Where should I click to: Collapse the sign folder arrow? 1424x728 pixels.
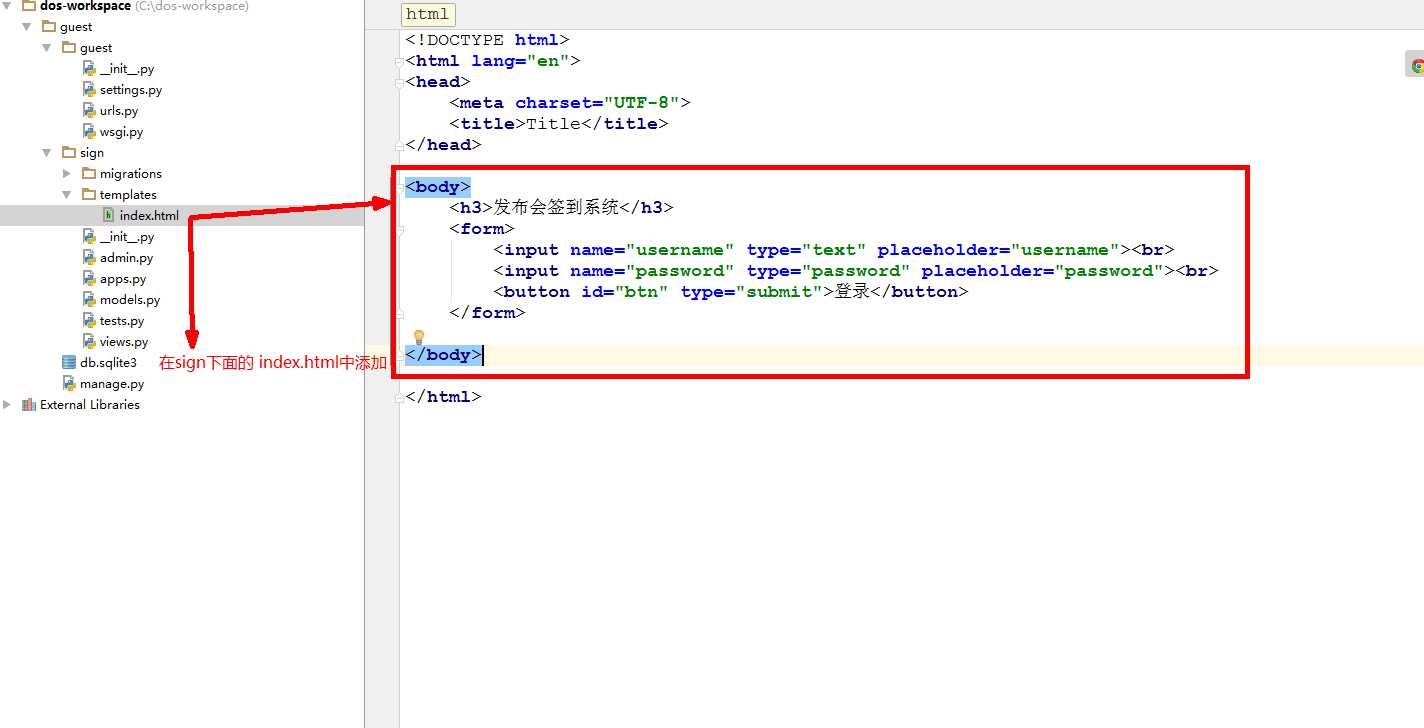click(x=47, y=153)
